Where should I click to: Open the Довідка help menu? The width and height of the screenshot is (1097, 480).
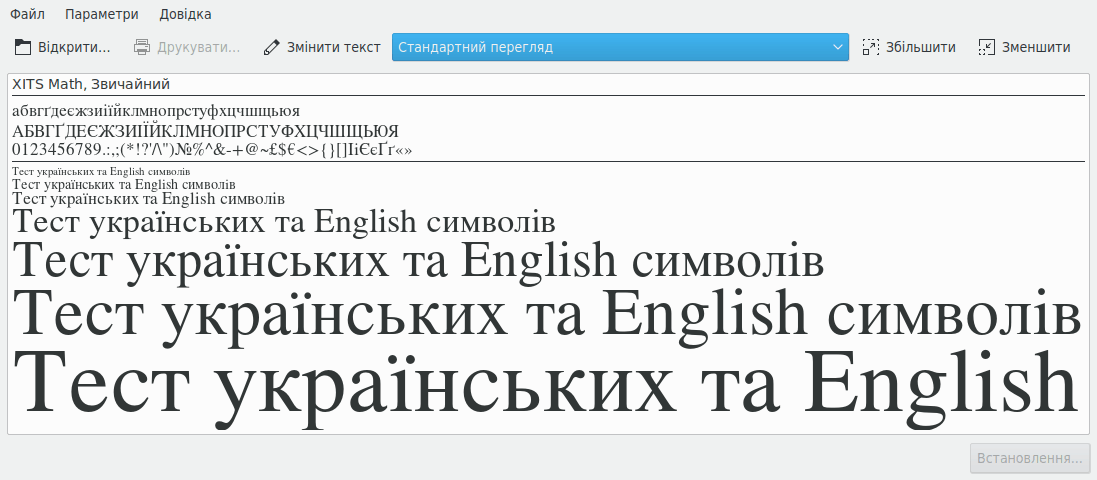(185, 14)
